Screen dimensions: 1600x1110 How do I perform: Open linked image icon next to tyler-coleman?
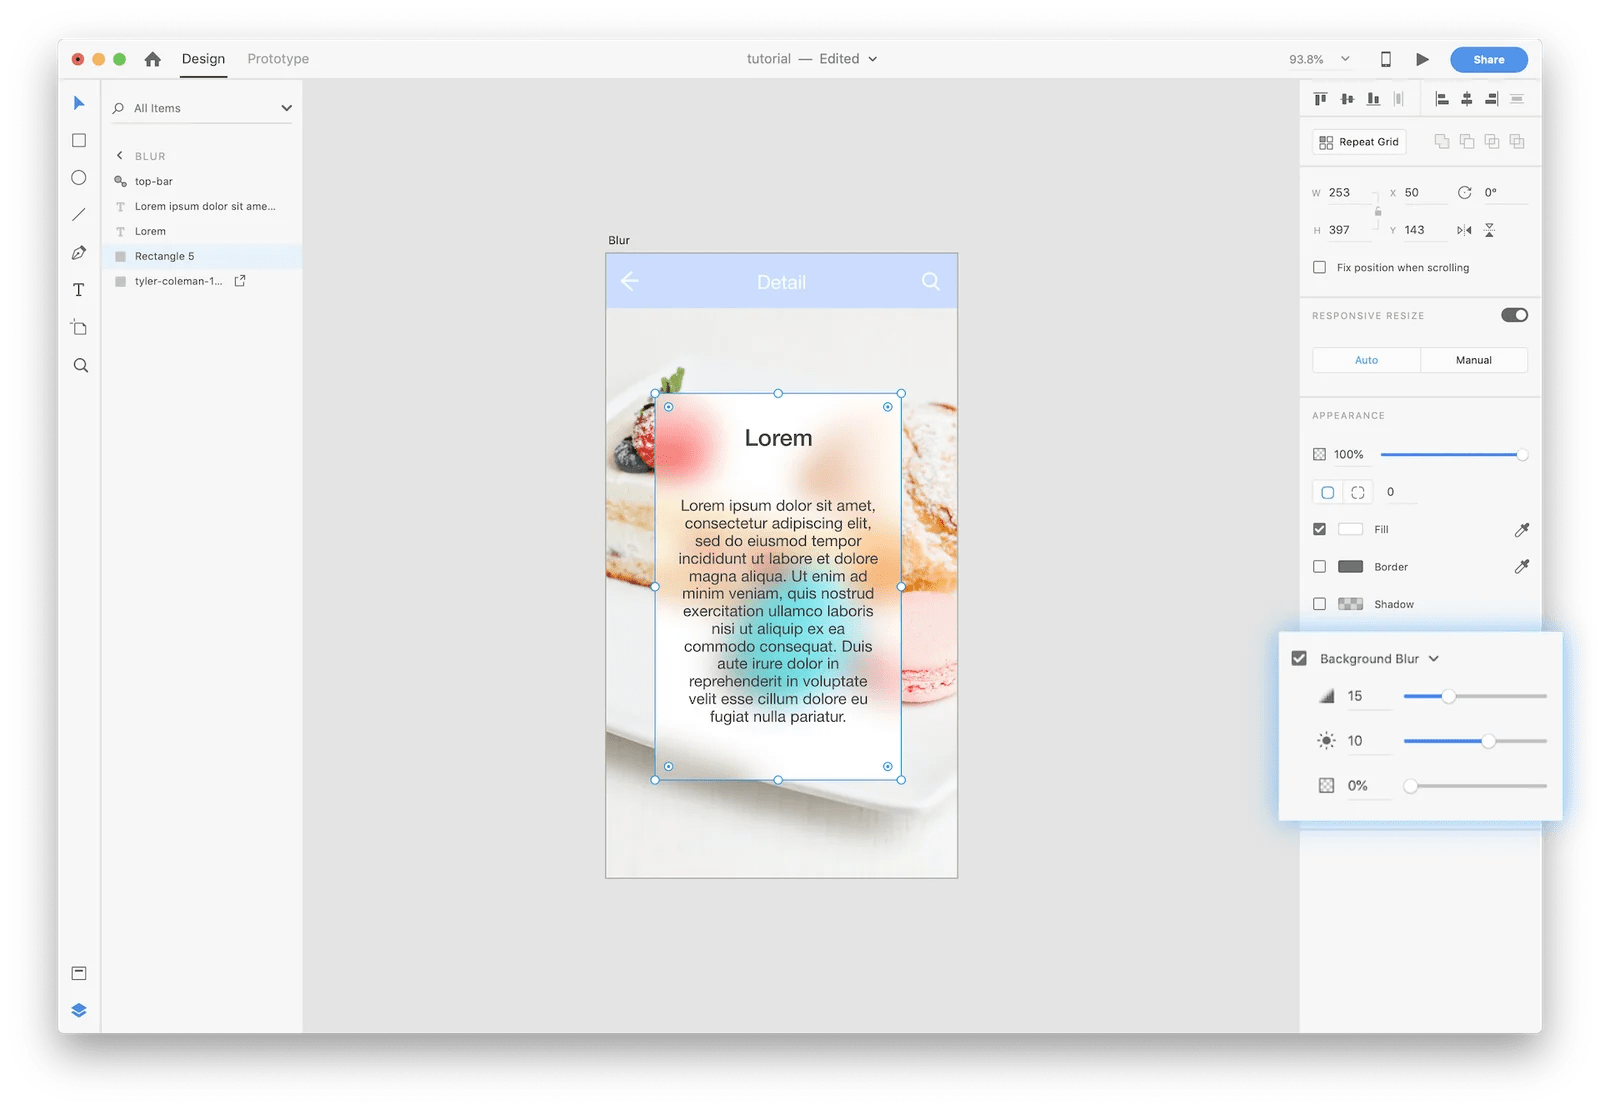tap(240, 281)
